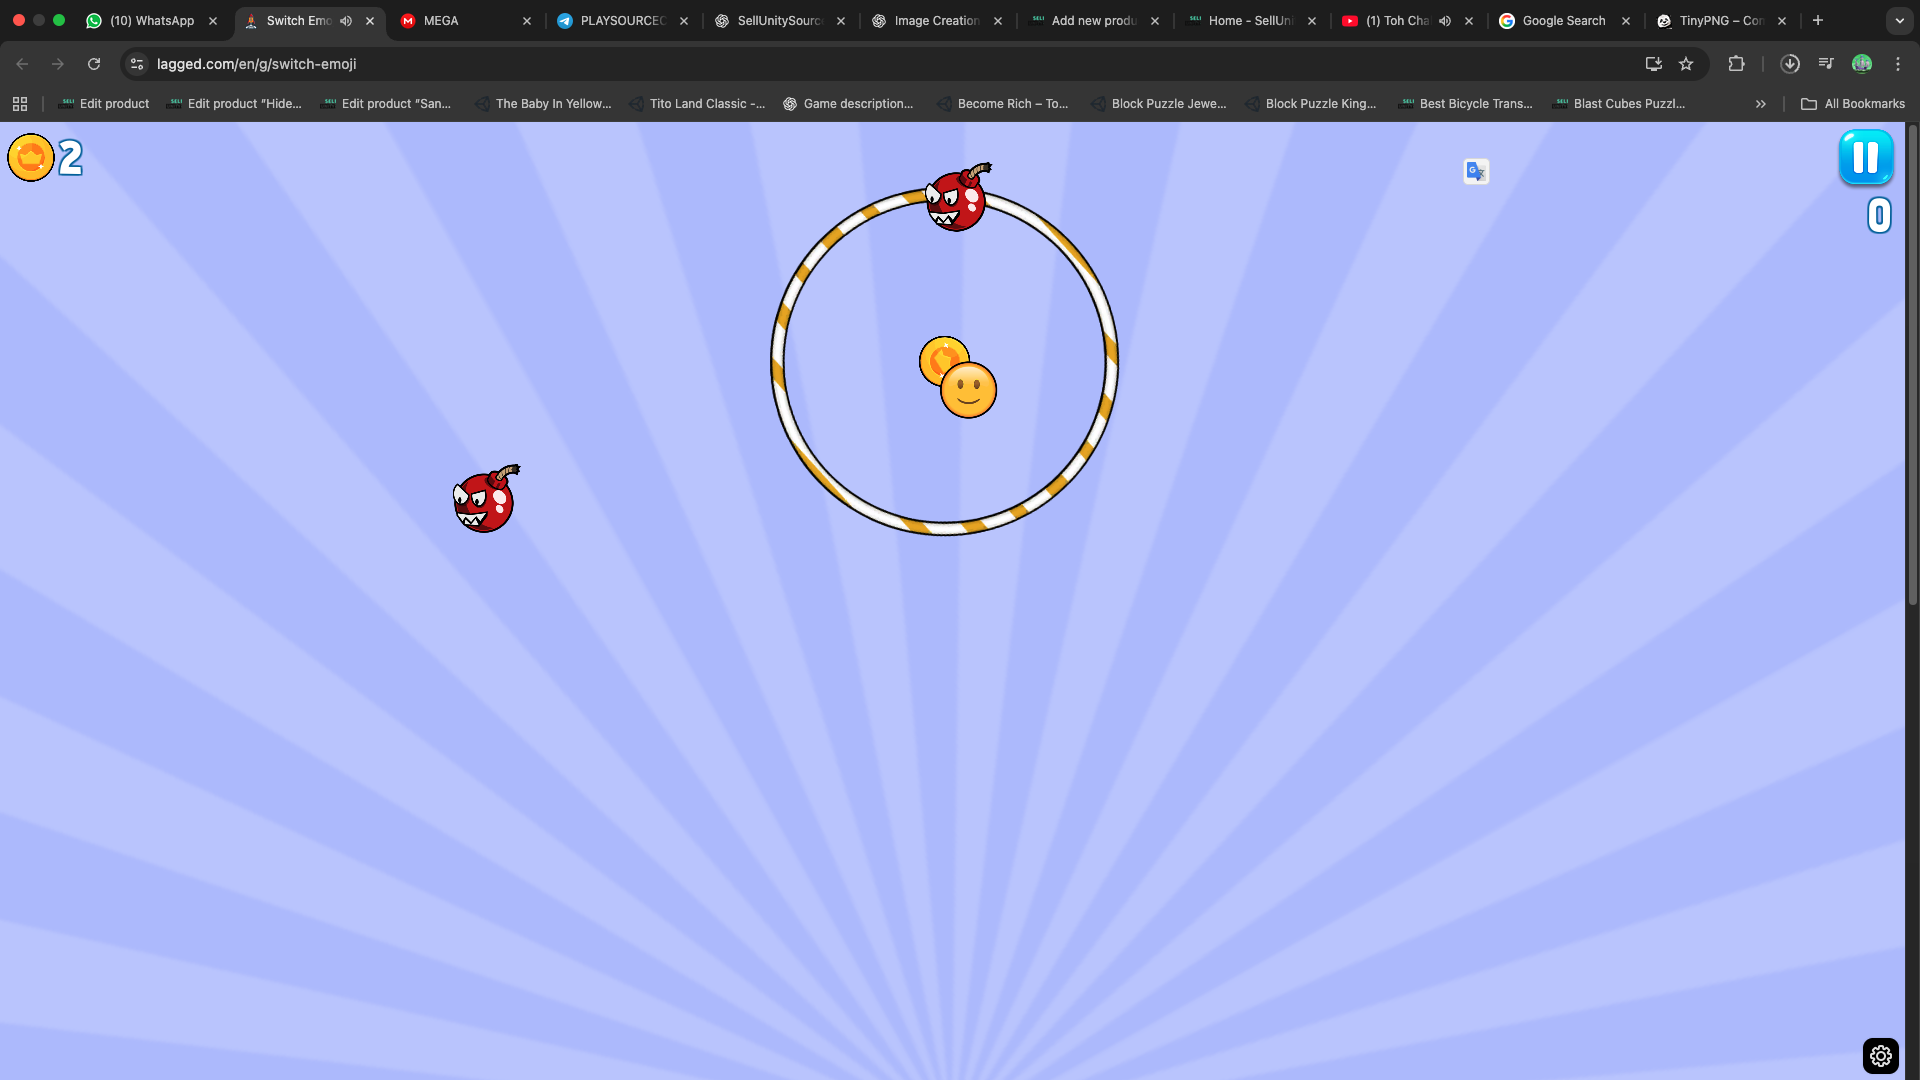Mute the Toh Cha YouTube tab audio
The image size is (1920, 1080).
click(1445, 21)
